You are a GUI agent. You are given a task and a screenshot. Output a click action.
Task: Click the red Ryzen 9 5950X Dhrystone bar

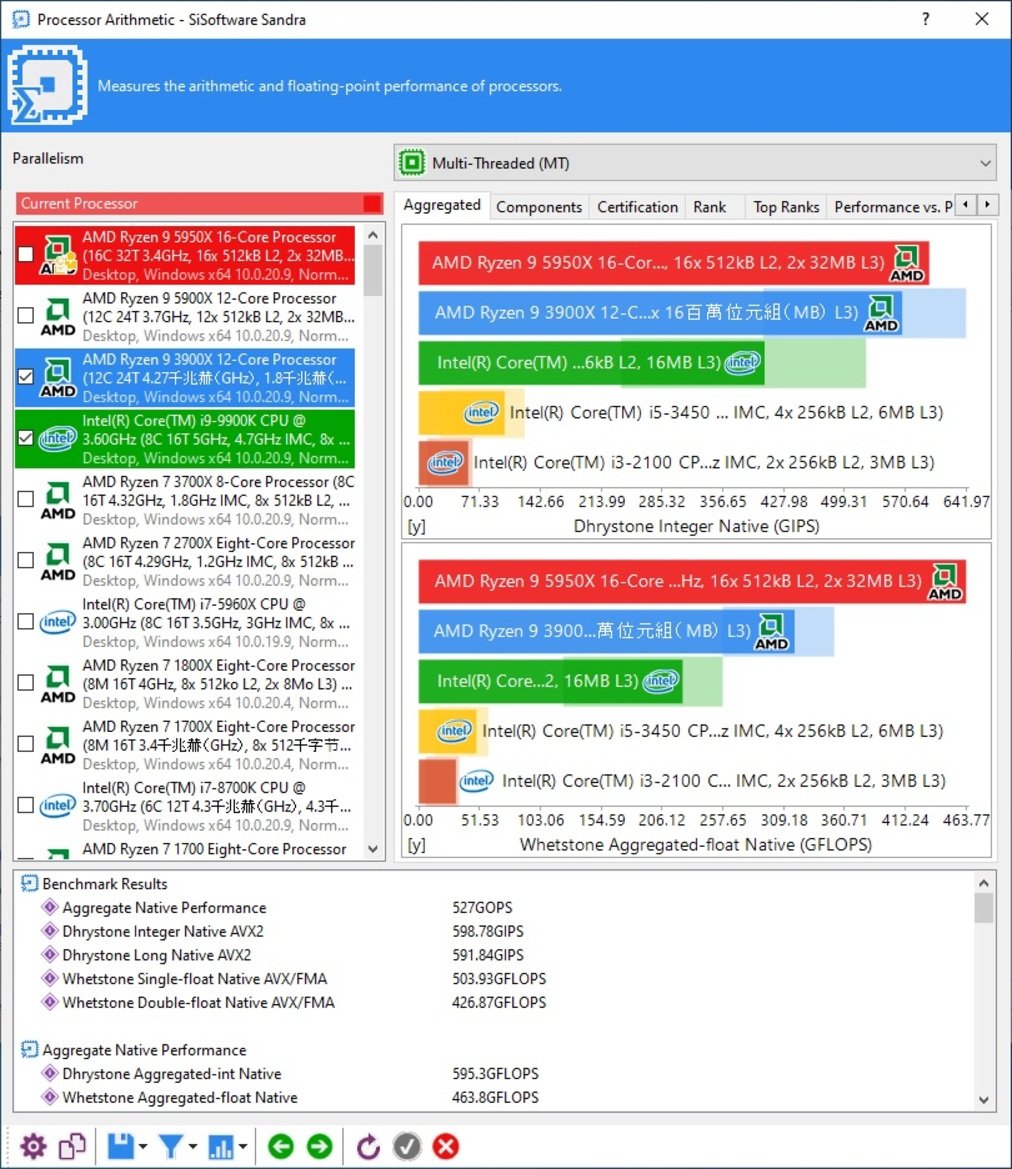tap(673, 262)
